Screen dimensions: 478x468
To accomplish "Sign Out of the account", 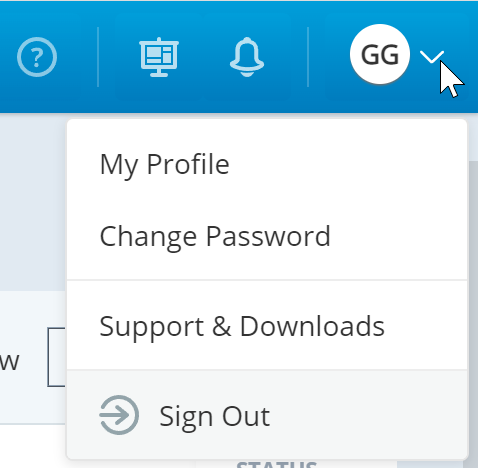I will tap(267, 415).
